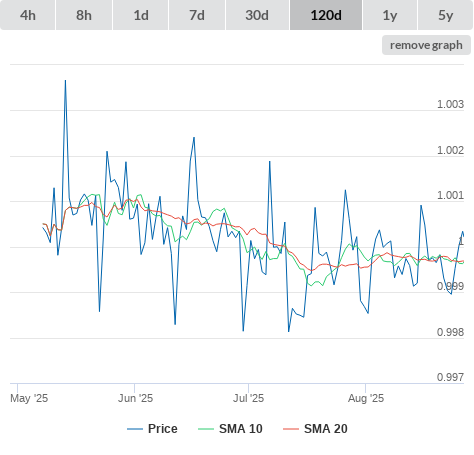Click the 1.003 y-axis value label

pyautogui.click(x=450, y=104)
